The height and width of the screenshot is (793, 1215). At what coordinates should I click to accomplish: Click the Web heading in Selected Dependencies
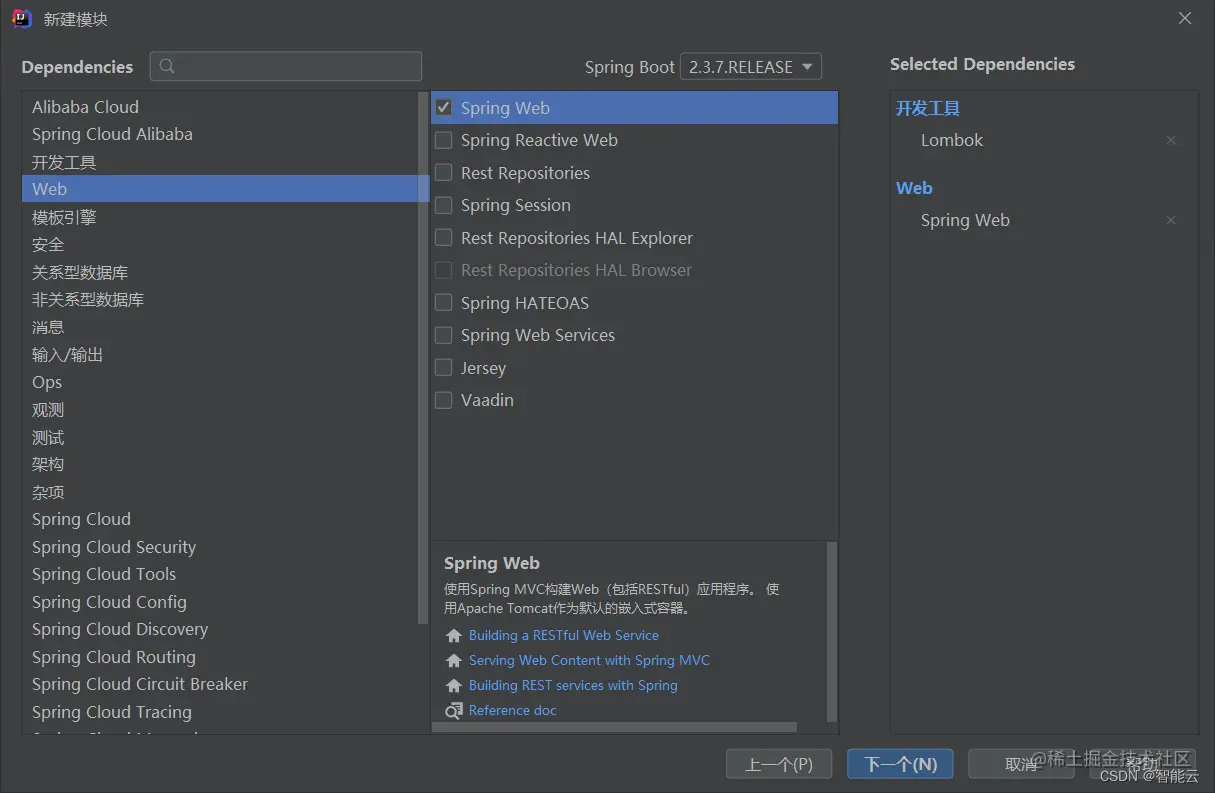point(914,188)
